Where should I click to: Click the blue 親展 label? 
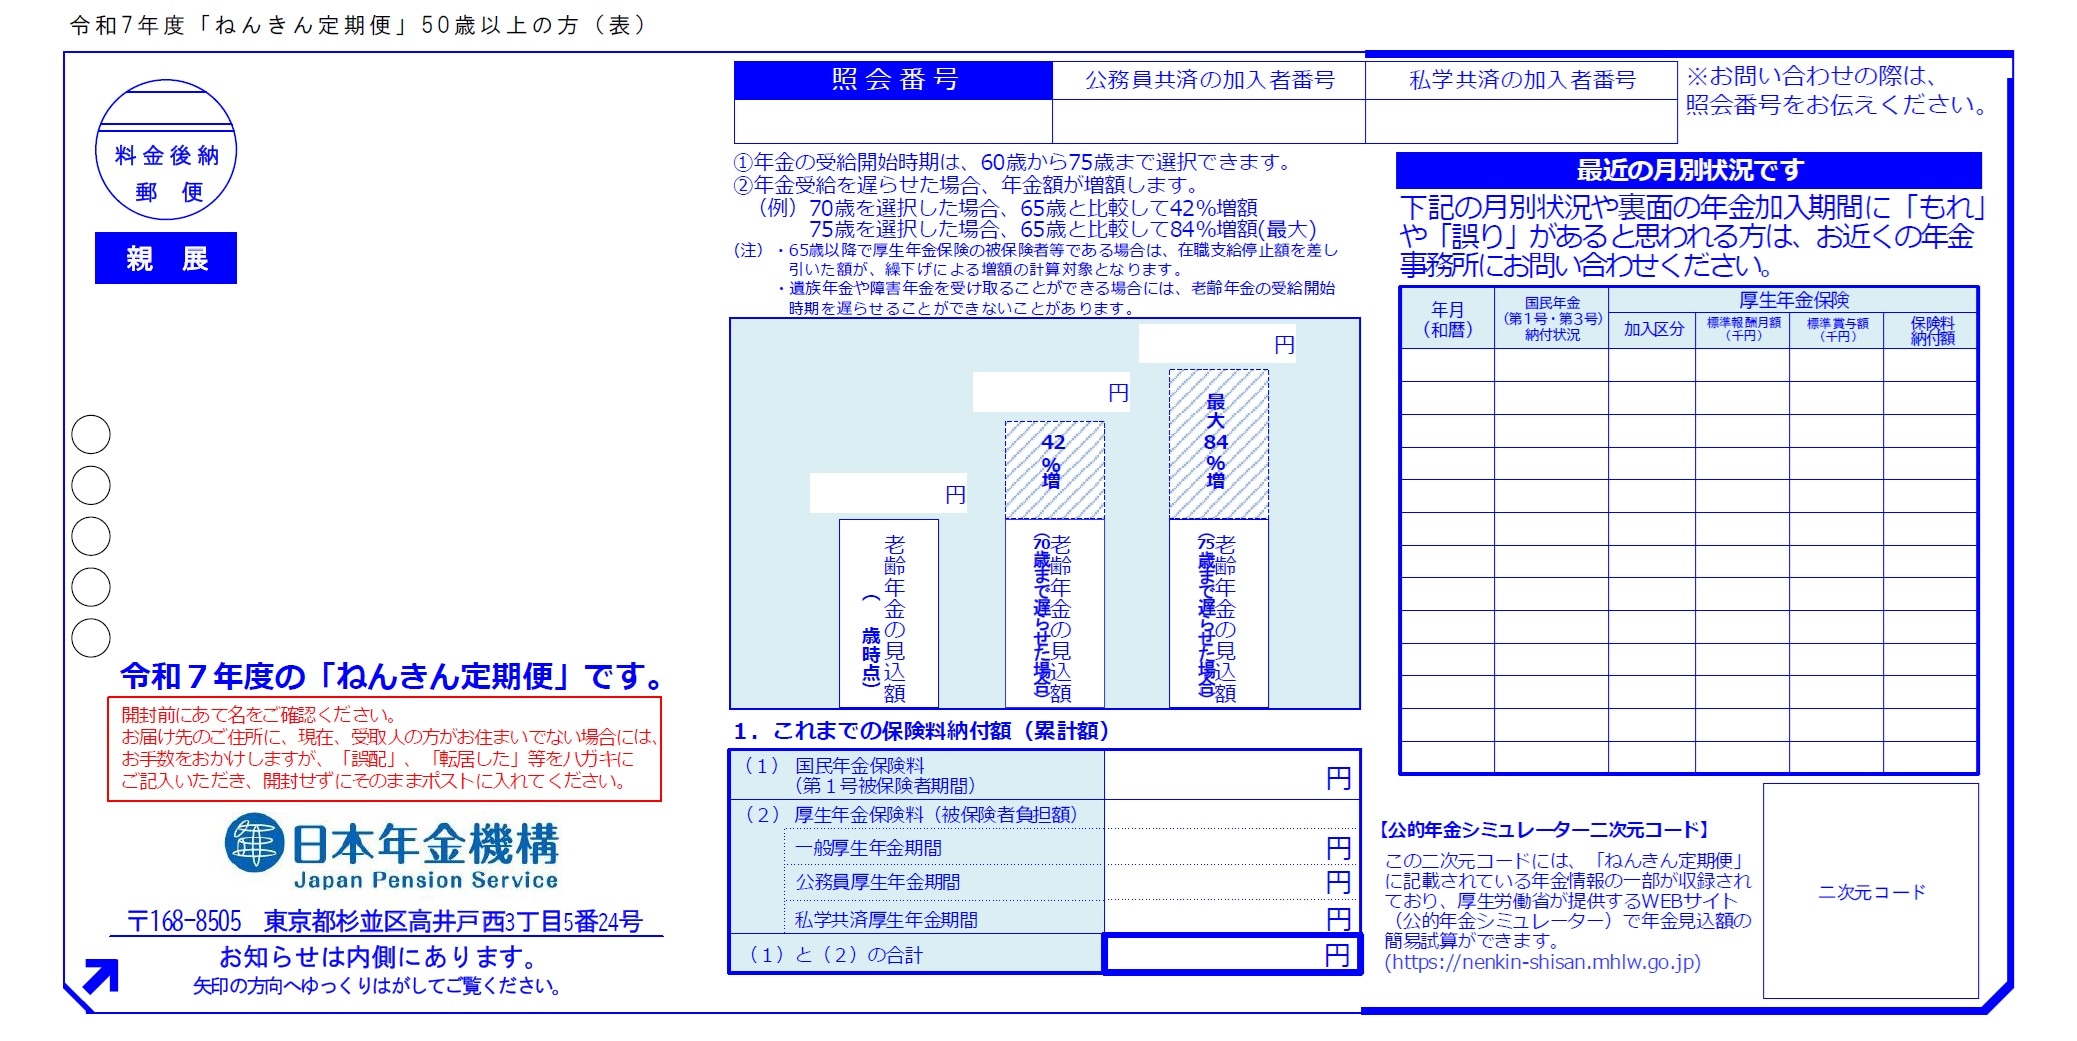point(166,258)
